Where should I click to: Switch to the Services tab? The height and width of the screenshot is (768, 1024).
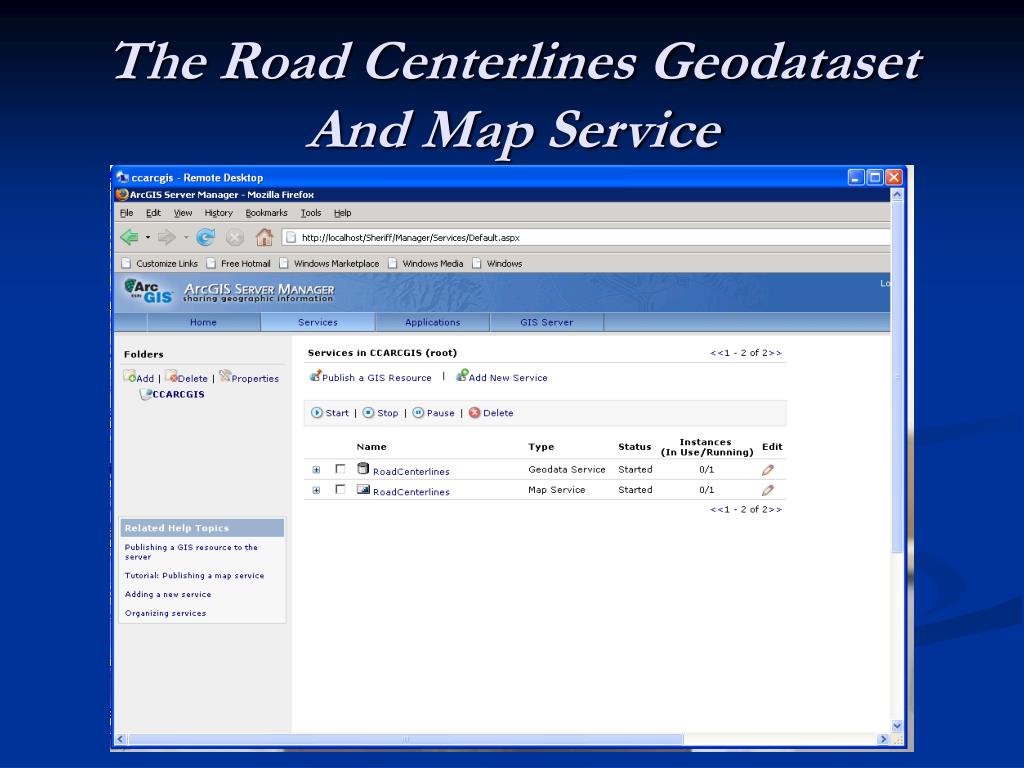click(x=318, y=322)
